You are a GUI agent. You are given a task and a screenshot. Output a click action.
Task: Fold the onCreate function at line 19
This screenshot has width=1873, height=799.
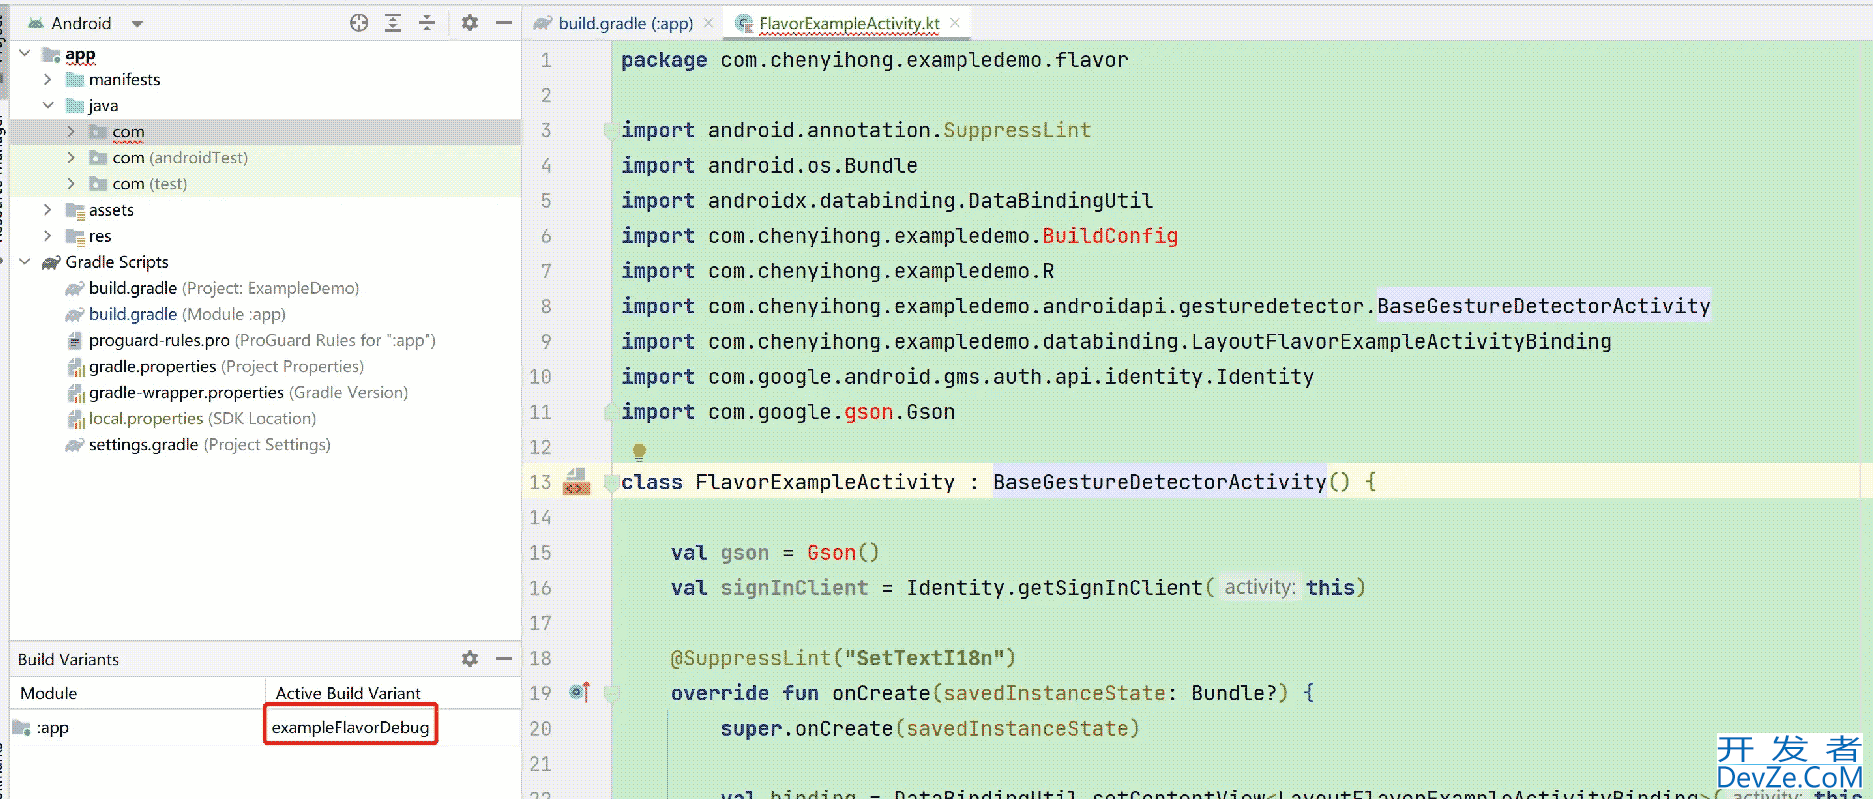pos(612,693)
